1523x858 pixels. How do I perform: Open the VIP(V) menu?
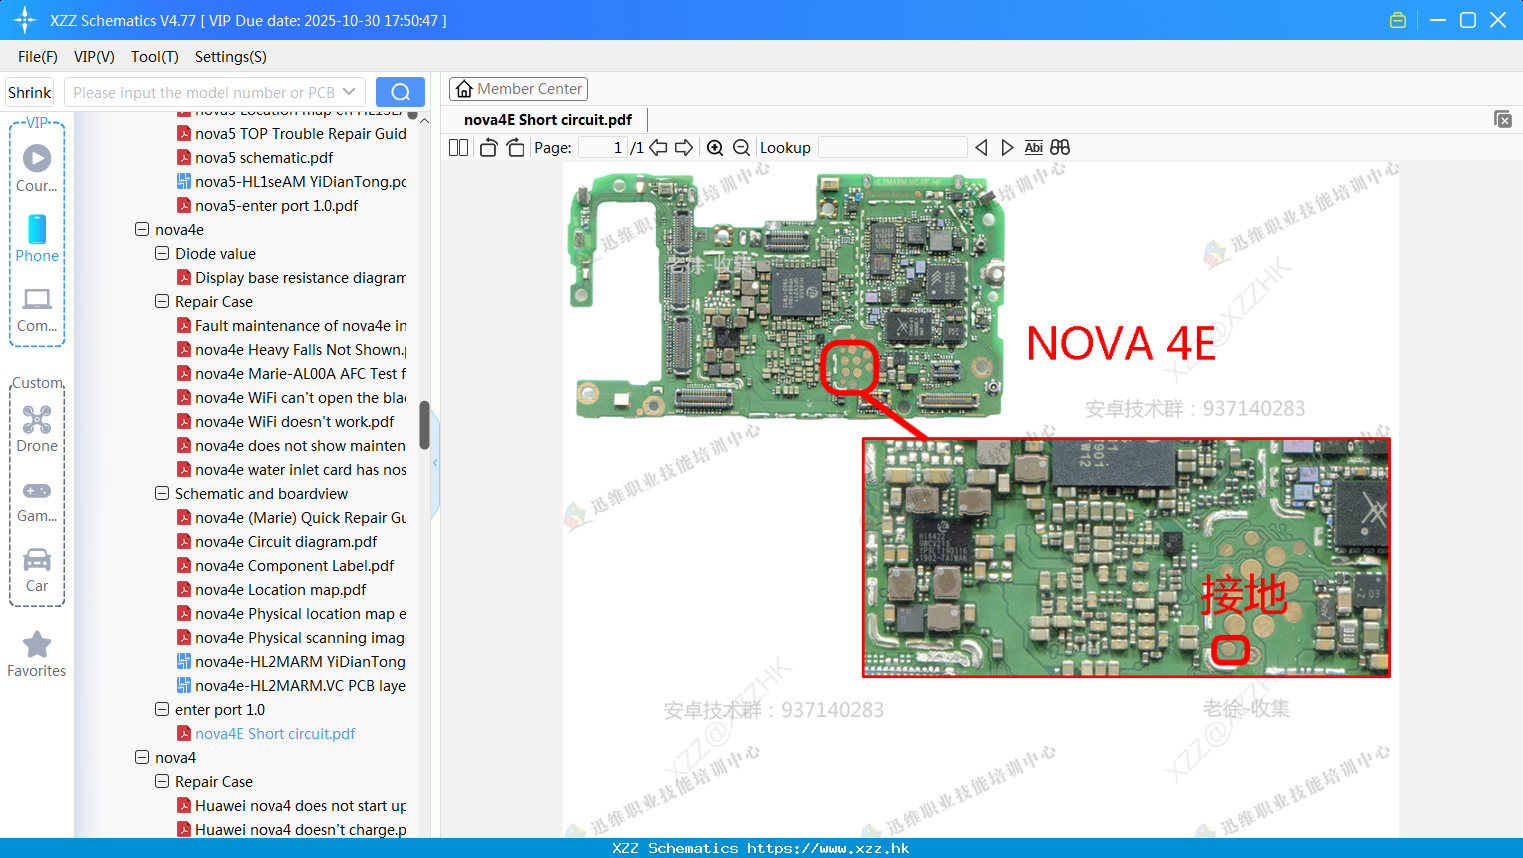(94, 57)
